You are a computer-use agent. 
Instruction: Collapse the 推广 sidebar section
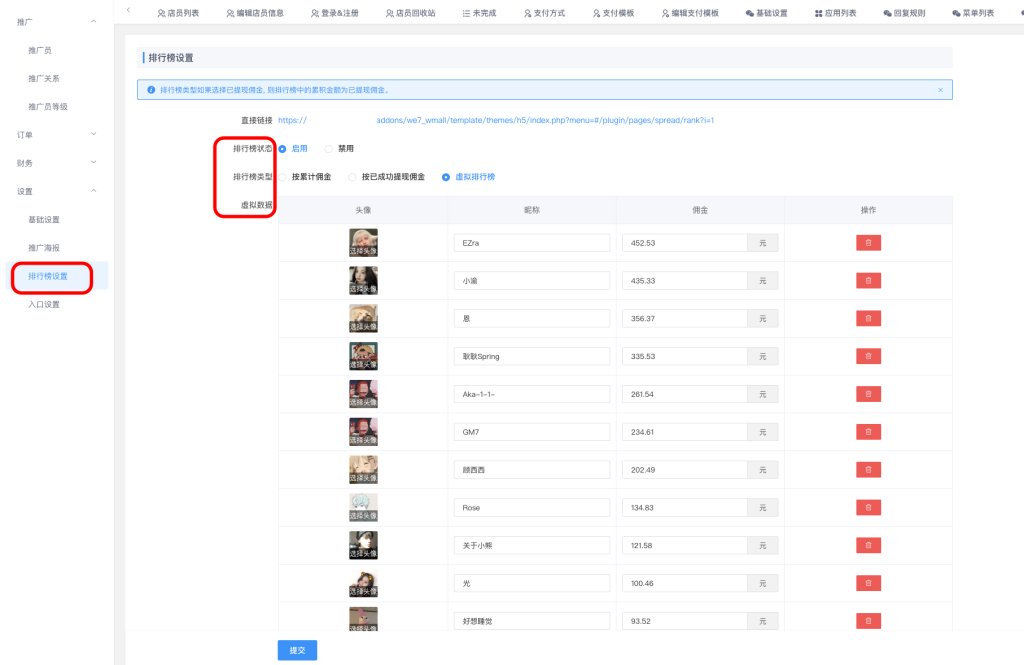93,21
